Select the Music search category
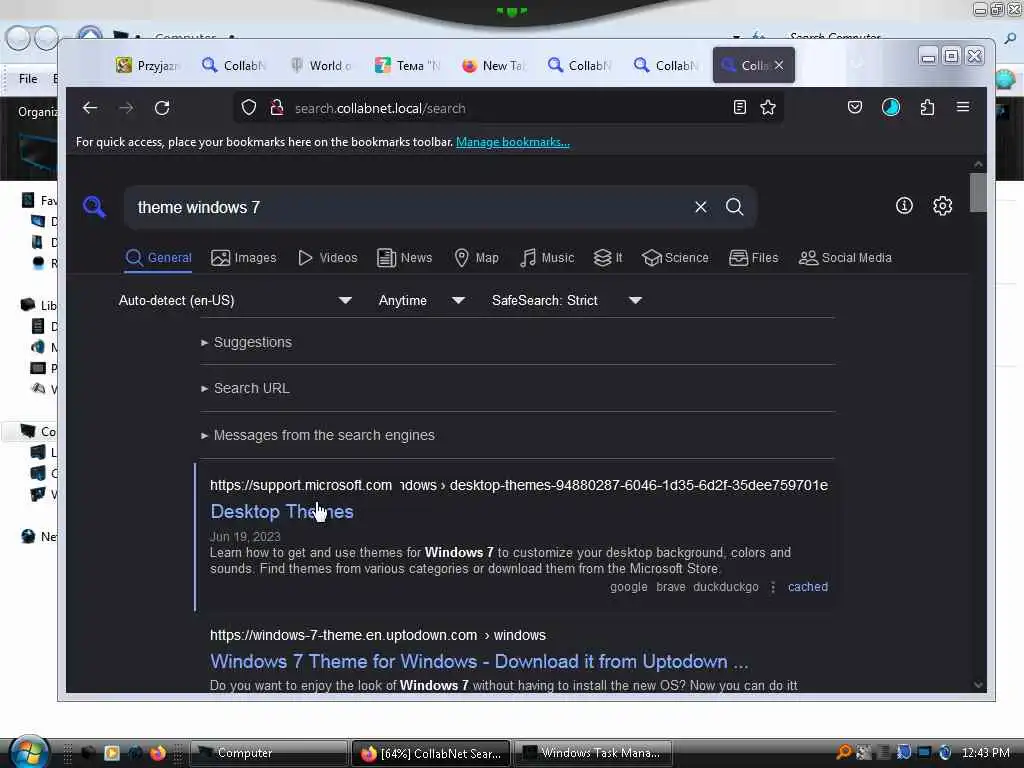This screenshot has height=768, width=1024. (547, 258)
